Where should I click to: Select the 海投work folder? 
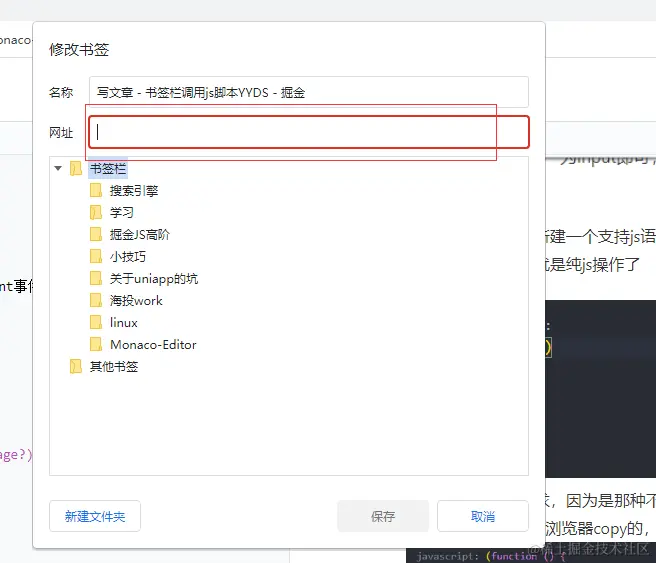[x=136, y=301]
